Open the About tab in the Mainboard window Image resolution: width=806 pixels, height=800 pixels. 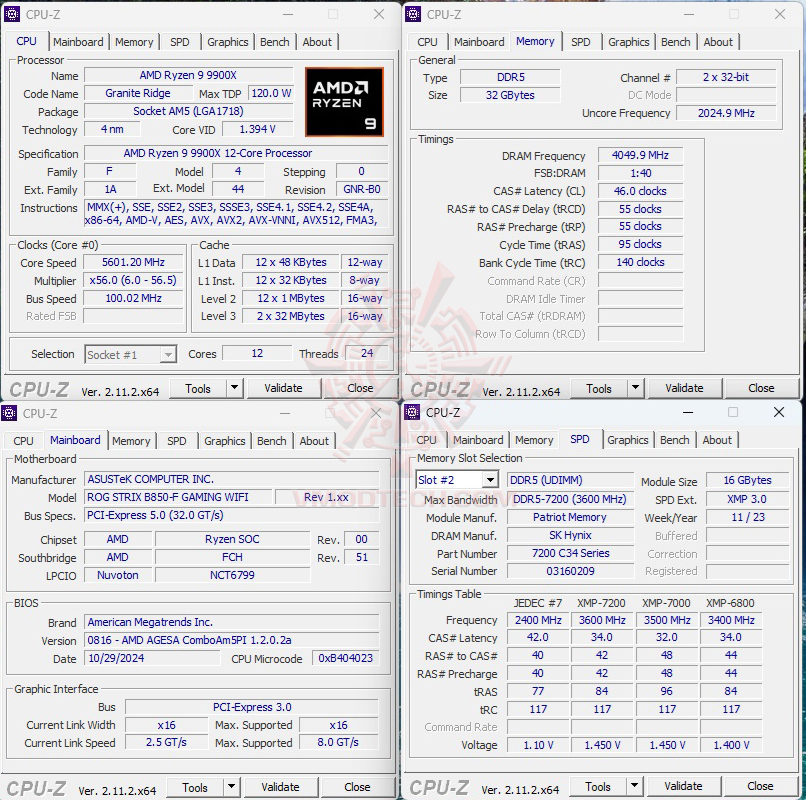pos(314,440)
